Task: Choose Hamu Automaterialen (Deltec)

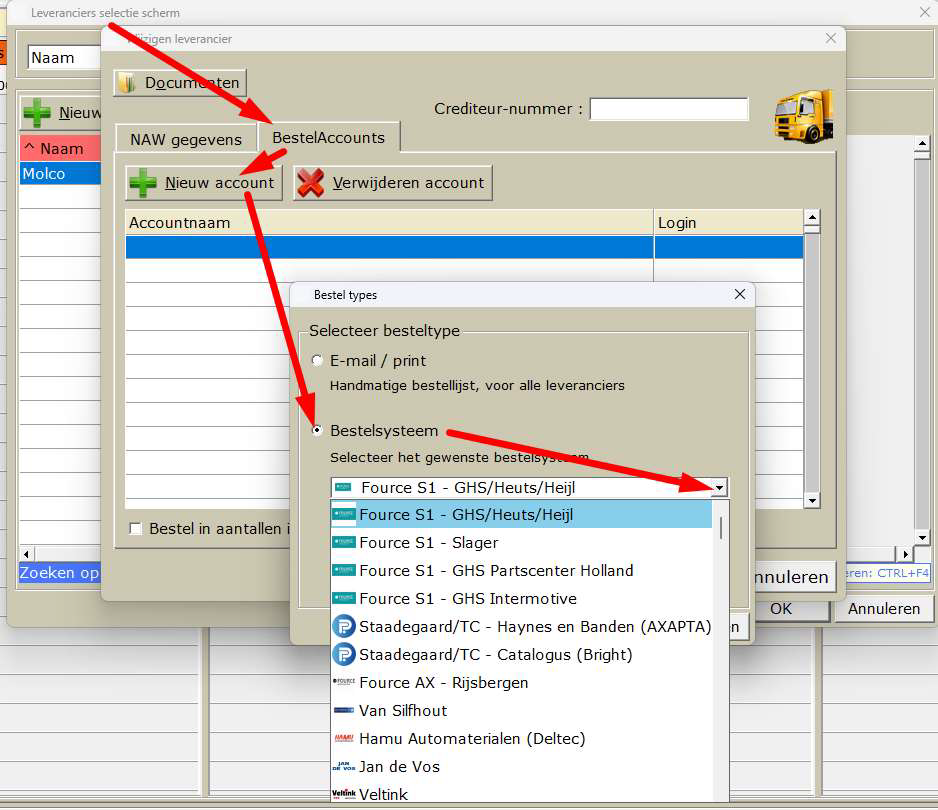Action: tap(522, 739)
